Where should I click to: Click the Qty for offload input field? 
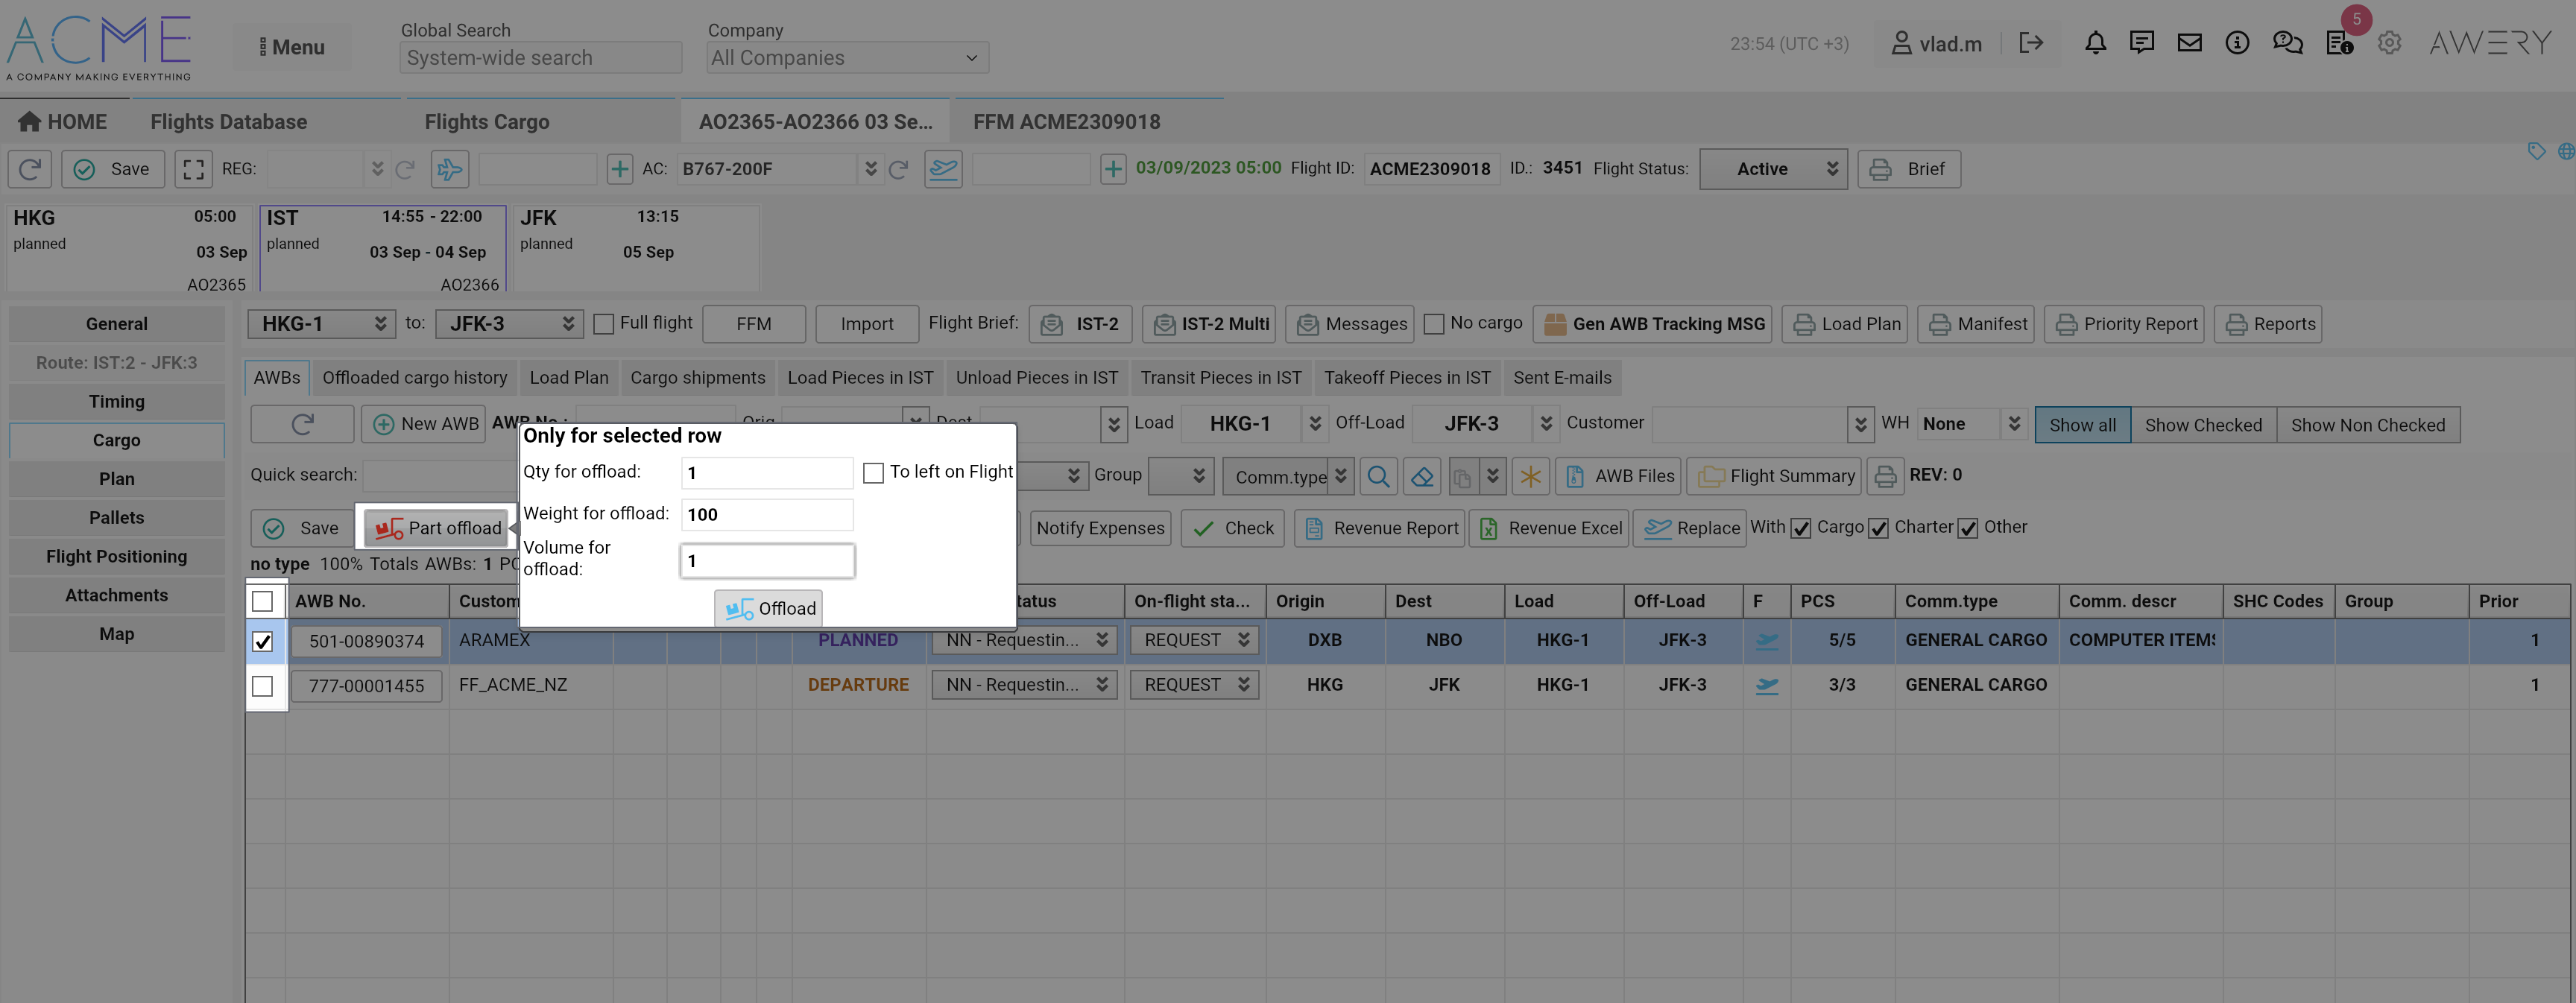767,473
